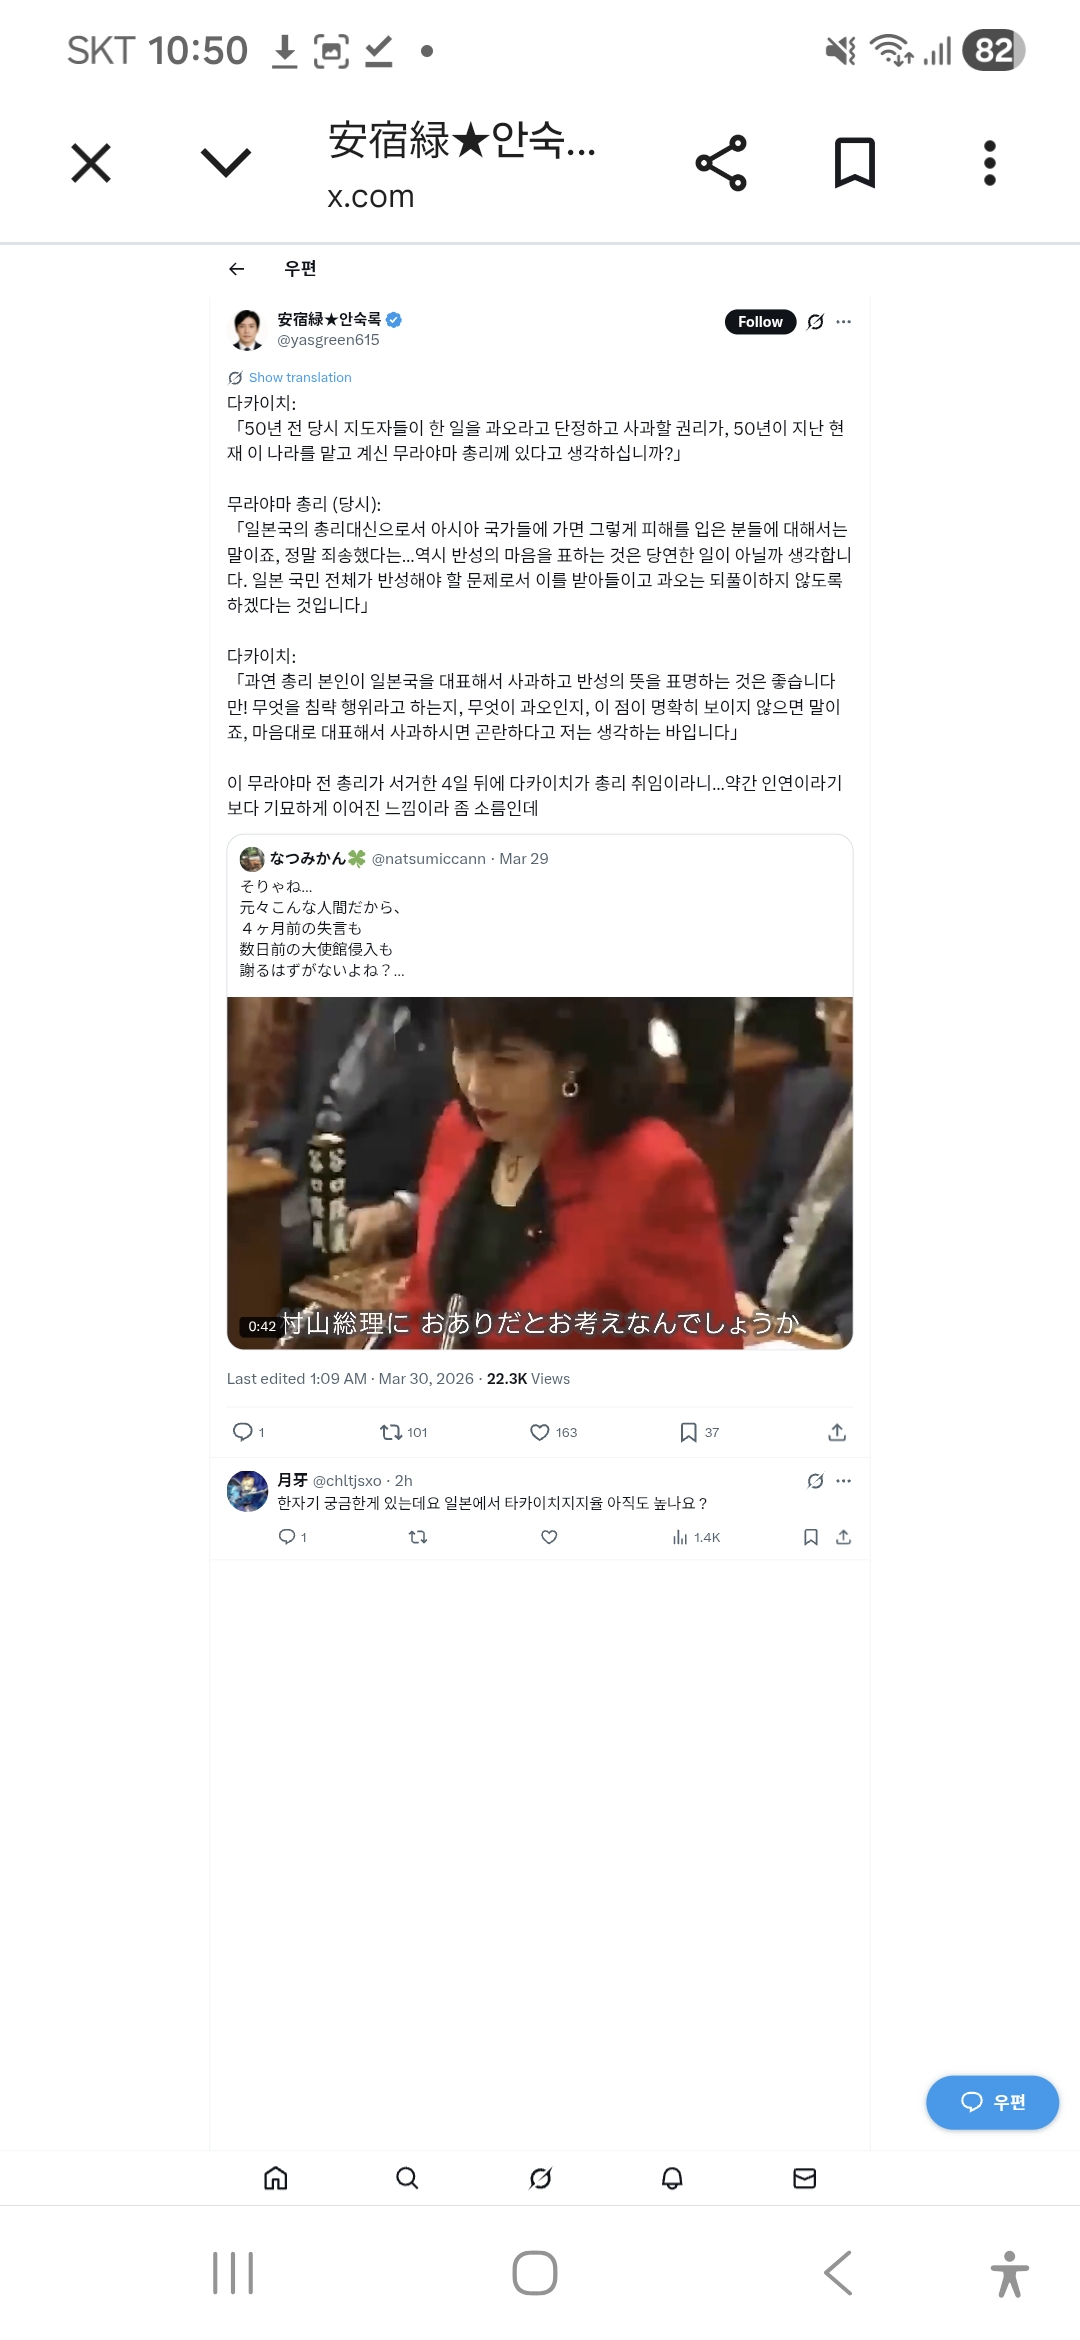Expand the downward chevron beside page title
This screenshot has width=1080, height=2340.
pyautogui.click(x=226, y=162)
